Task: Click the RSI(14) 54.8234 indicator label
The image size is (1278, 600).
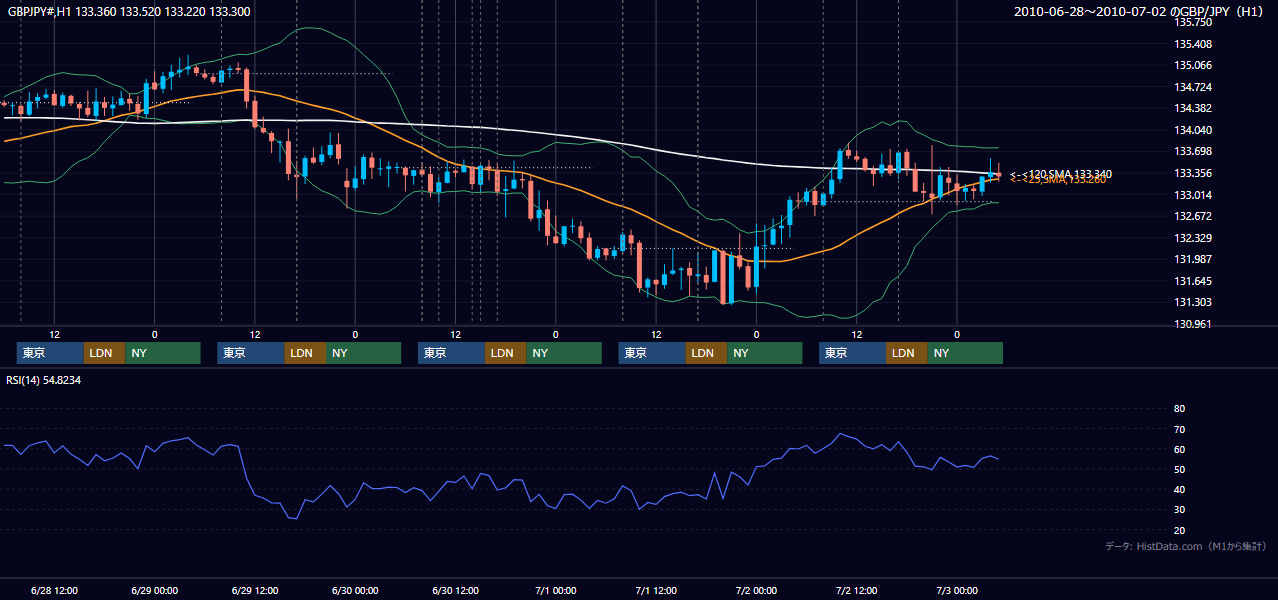Action: coord(44,381)
